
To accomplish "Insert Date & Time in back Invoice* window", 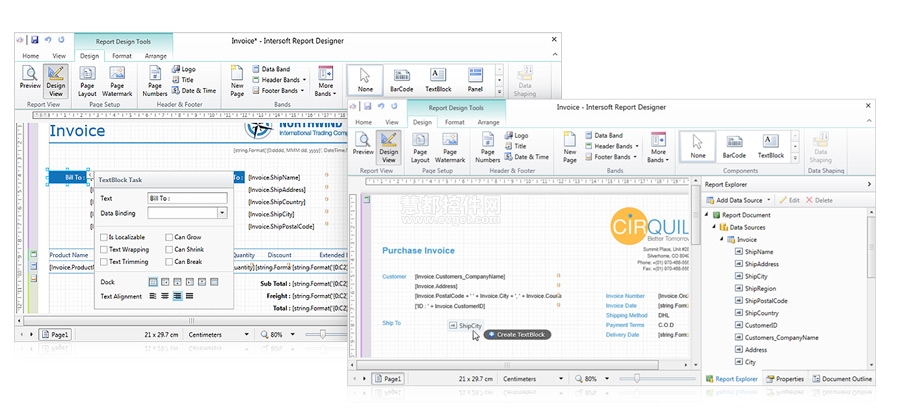I will (x=194, y=91).
